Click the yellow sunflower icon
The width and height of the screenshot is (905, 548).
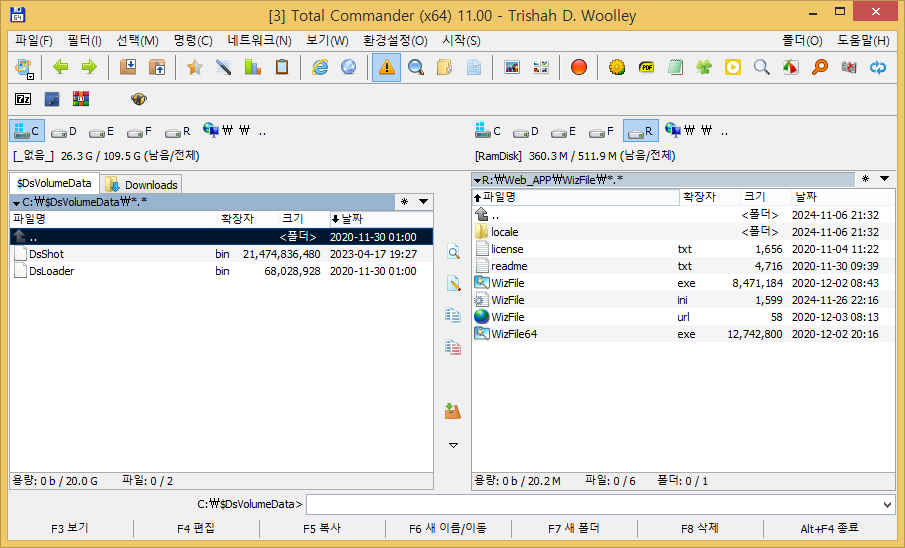[x=617, y=67]
